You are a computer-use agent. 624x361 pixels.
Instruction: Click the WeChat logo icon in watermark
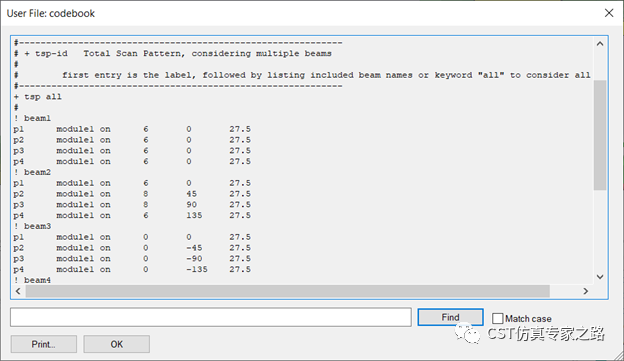pos(468,334)
